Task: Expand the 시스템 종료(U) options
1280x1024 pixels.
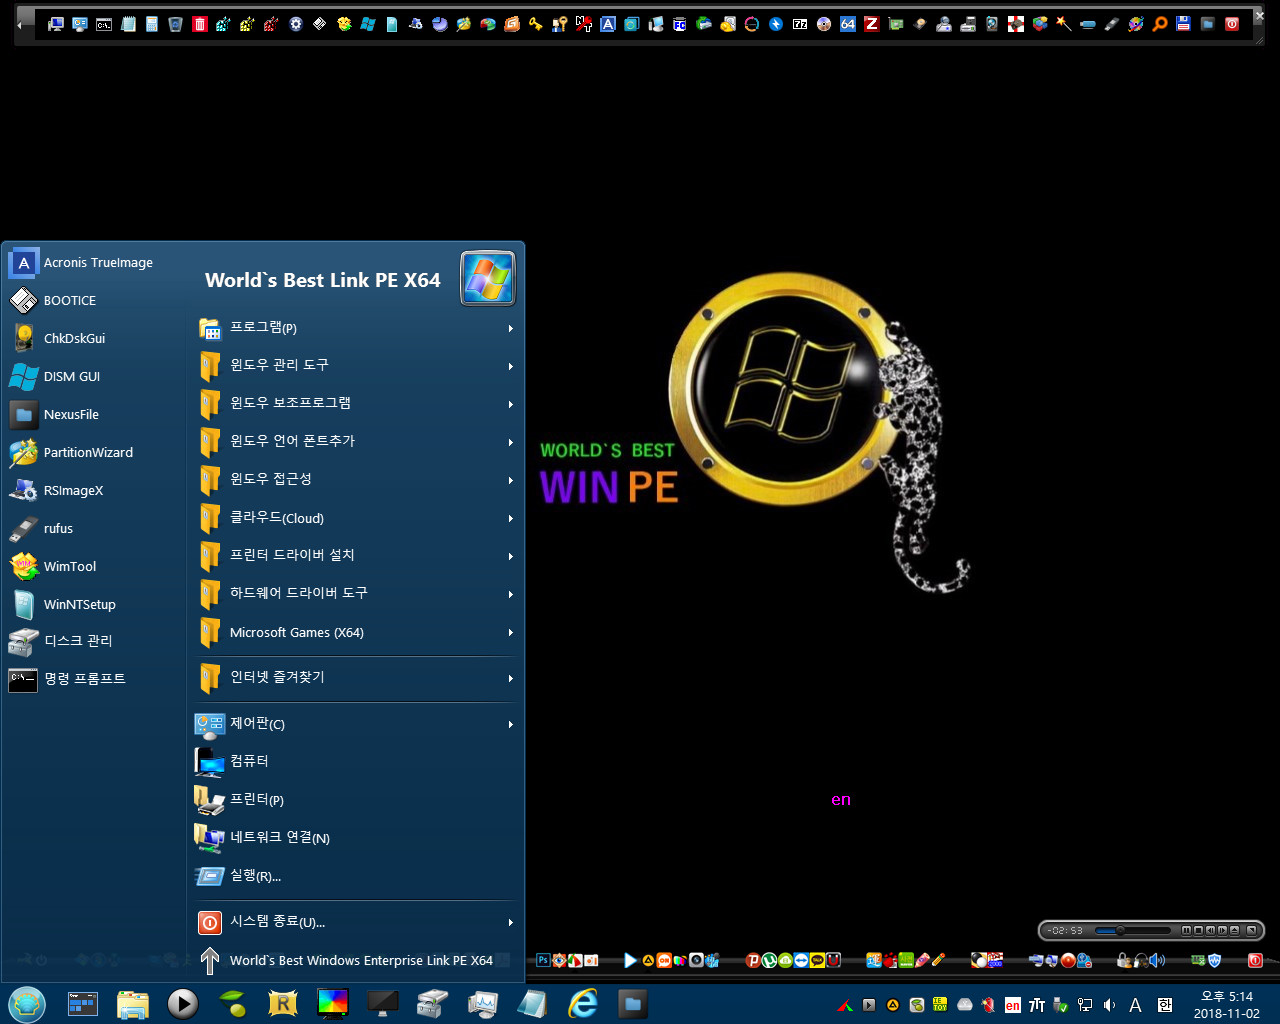Action: [357, 922]
